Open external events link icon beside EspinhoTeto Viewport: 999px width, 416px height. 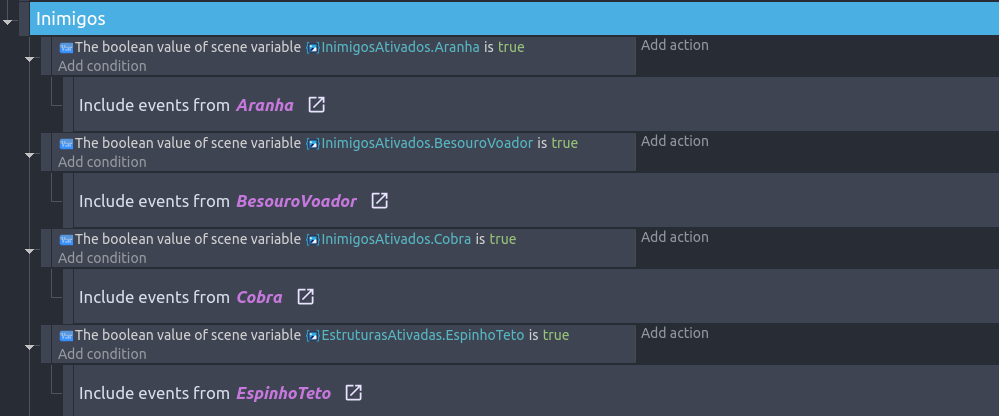click(x=354, y=393)
